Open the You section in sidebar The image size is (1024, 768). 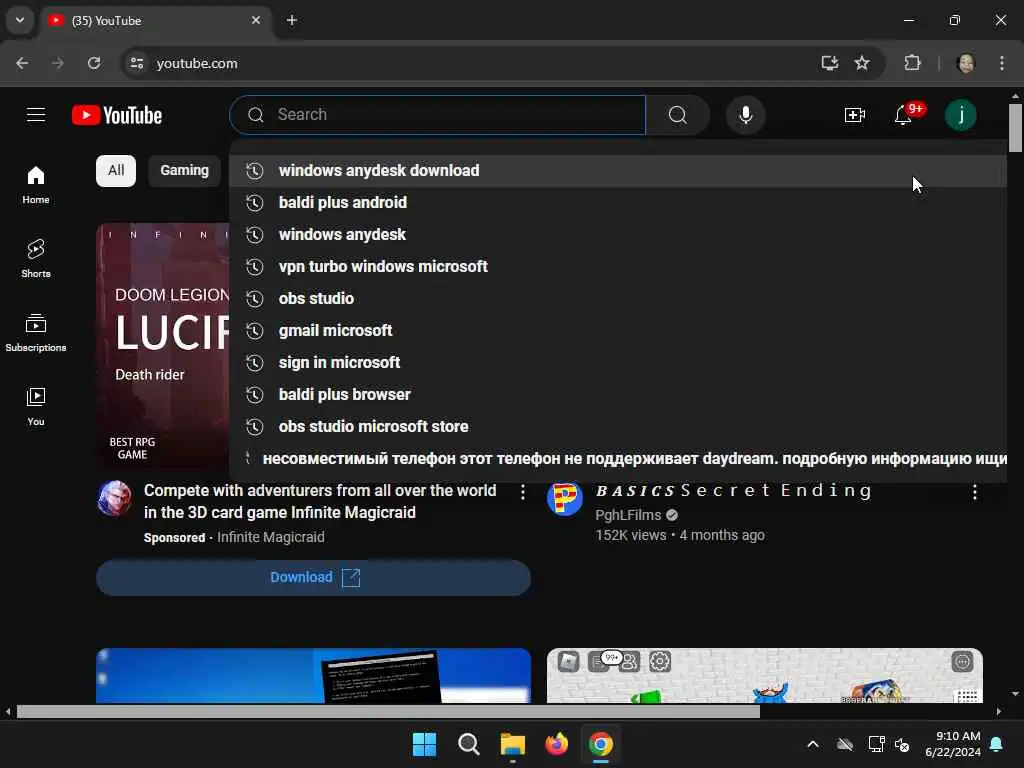coord(36,406)
